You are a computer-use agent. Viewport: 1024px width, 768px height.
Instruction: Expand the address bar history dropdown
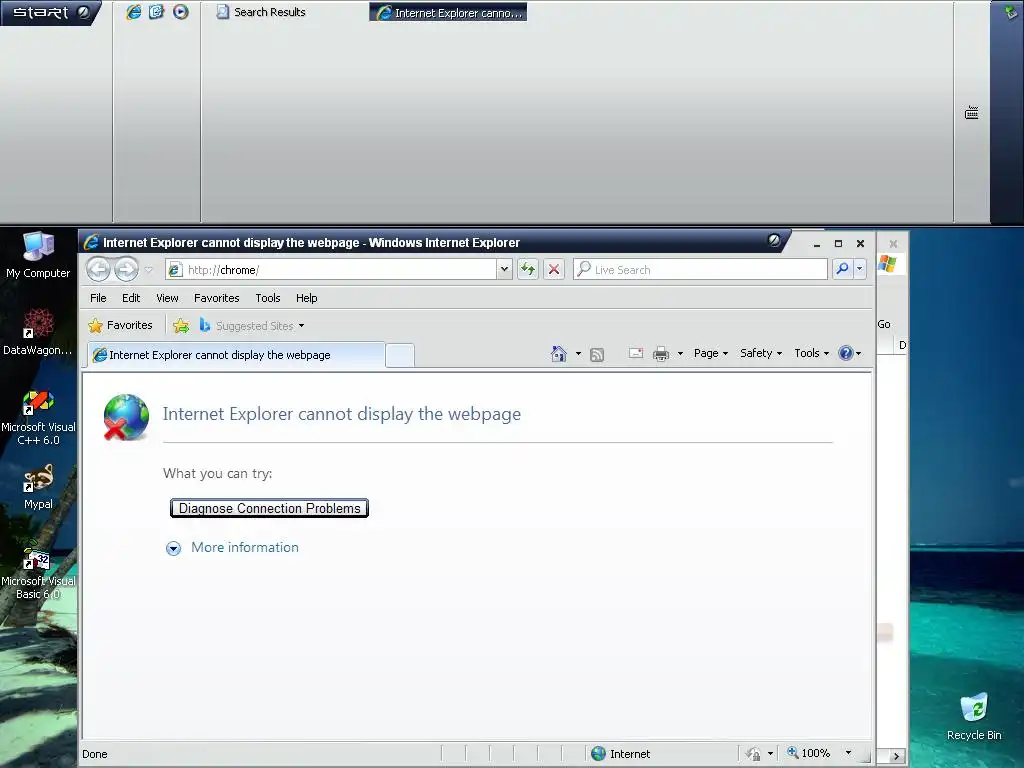click(504, 270)
